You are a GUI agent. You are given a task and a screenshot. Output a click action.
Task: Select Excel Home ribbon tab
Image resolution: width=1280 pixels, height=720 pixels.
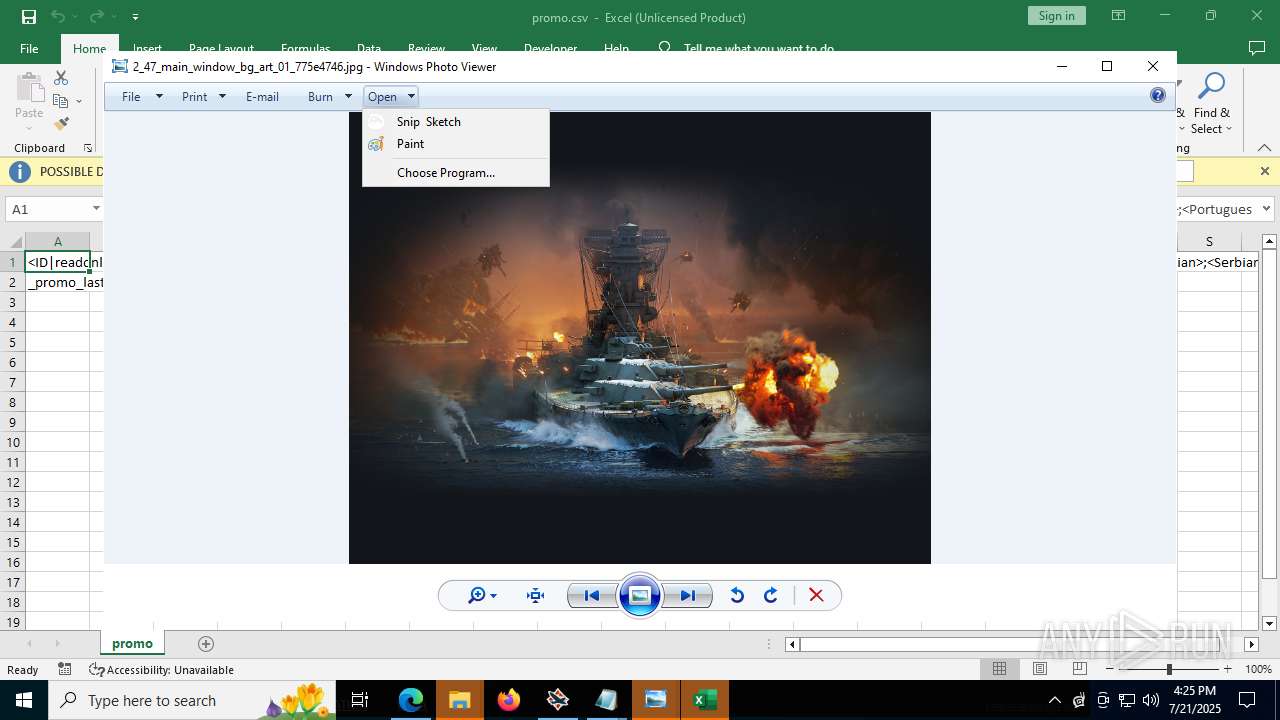(x=89, y=48)
